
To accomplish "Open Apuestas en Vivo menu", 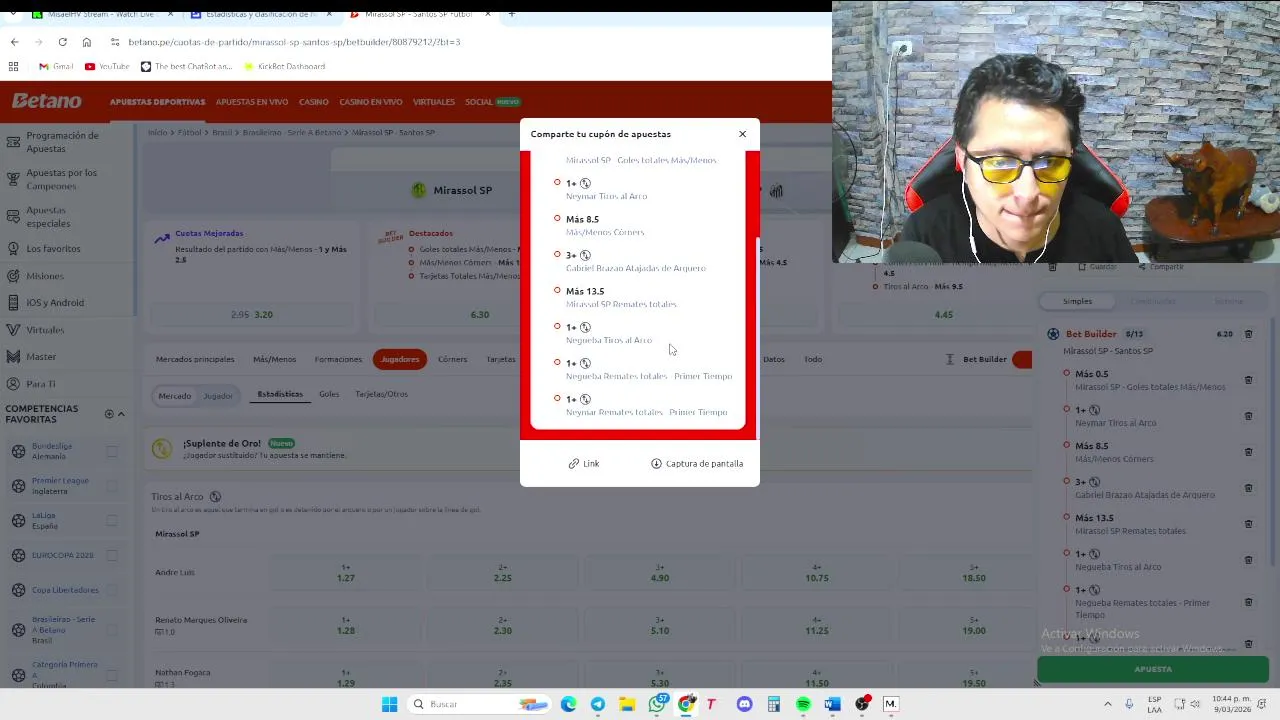I will (x=252, y=102).
